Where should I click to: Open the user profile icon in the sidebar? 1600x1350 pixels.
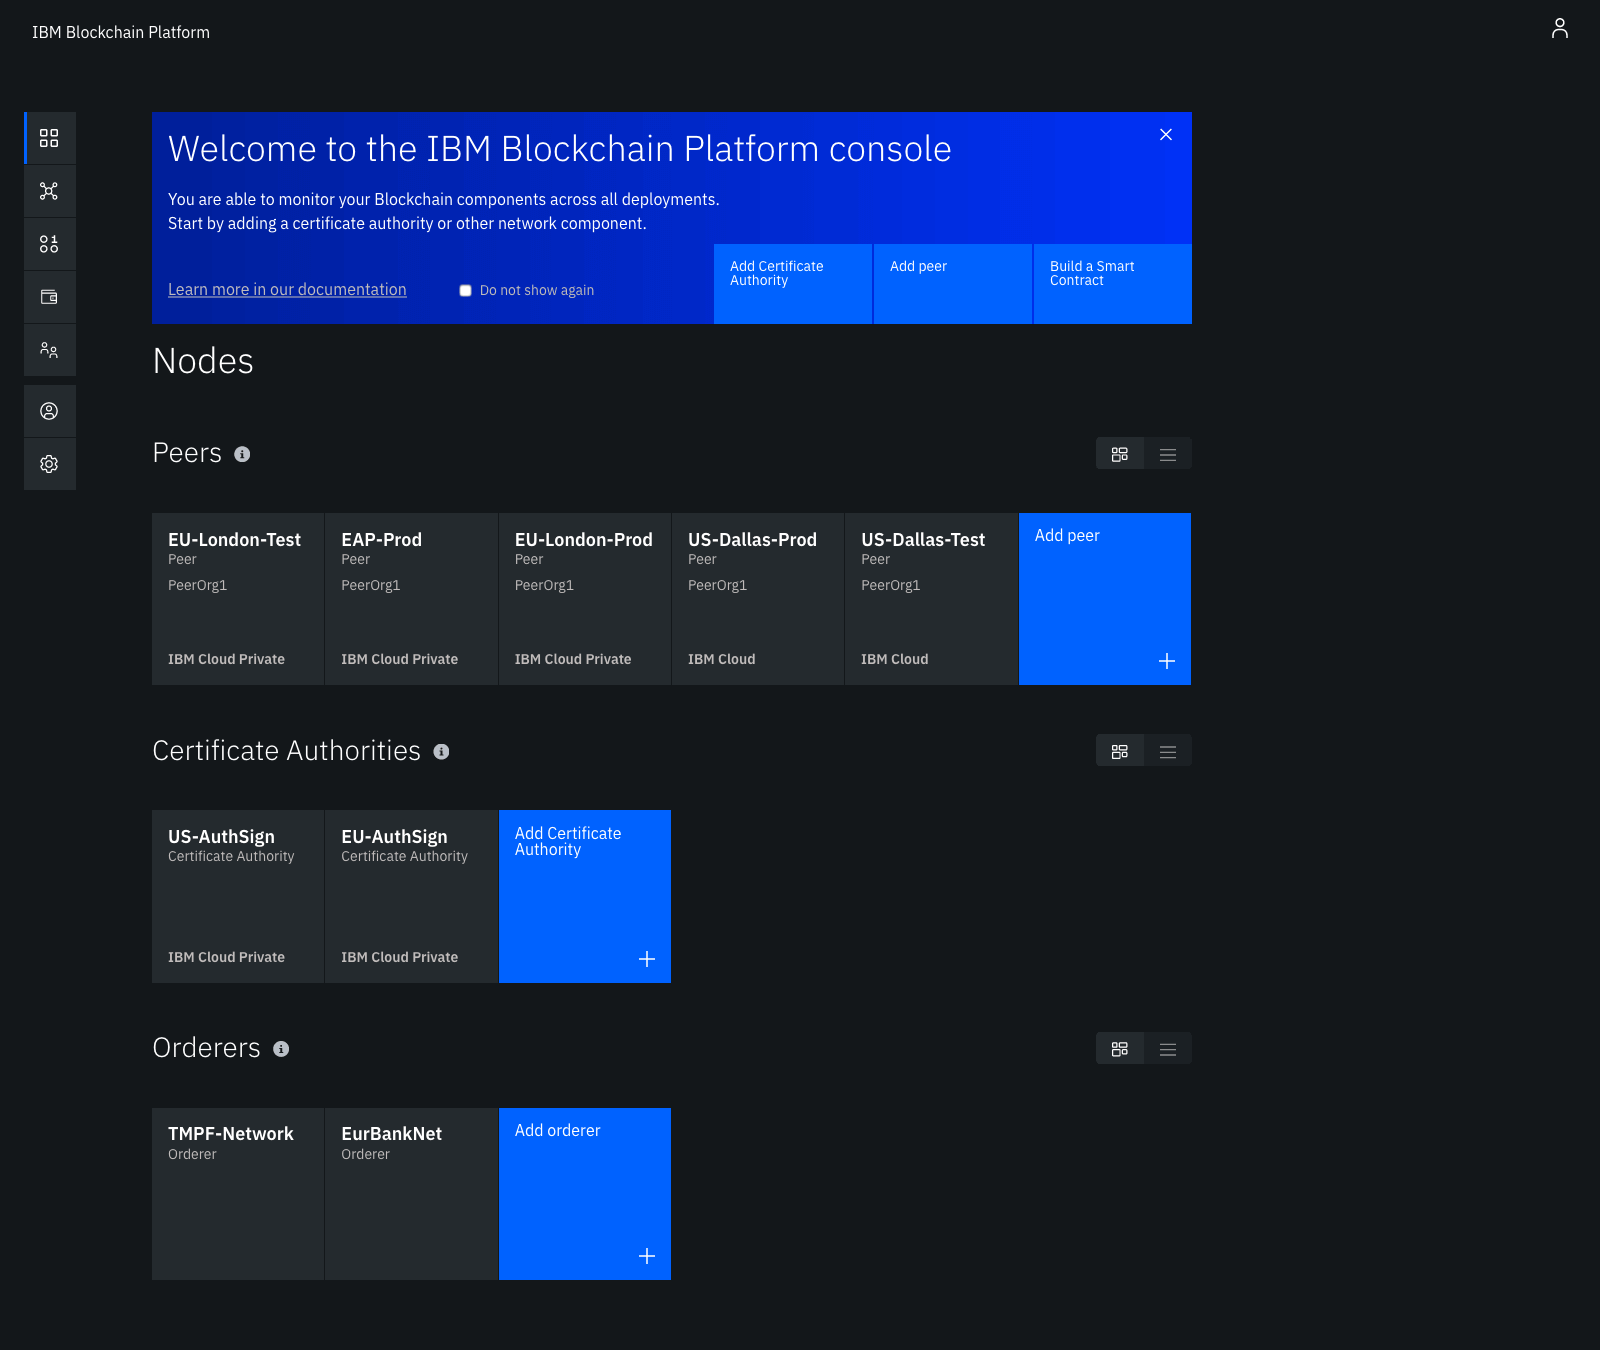(x=49, y=410)
